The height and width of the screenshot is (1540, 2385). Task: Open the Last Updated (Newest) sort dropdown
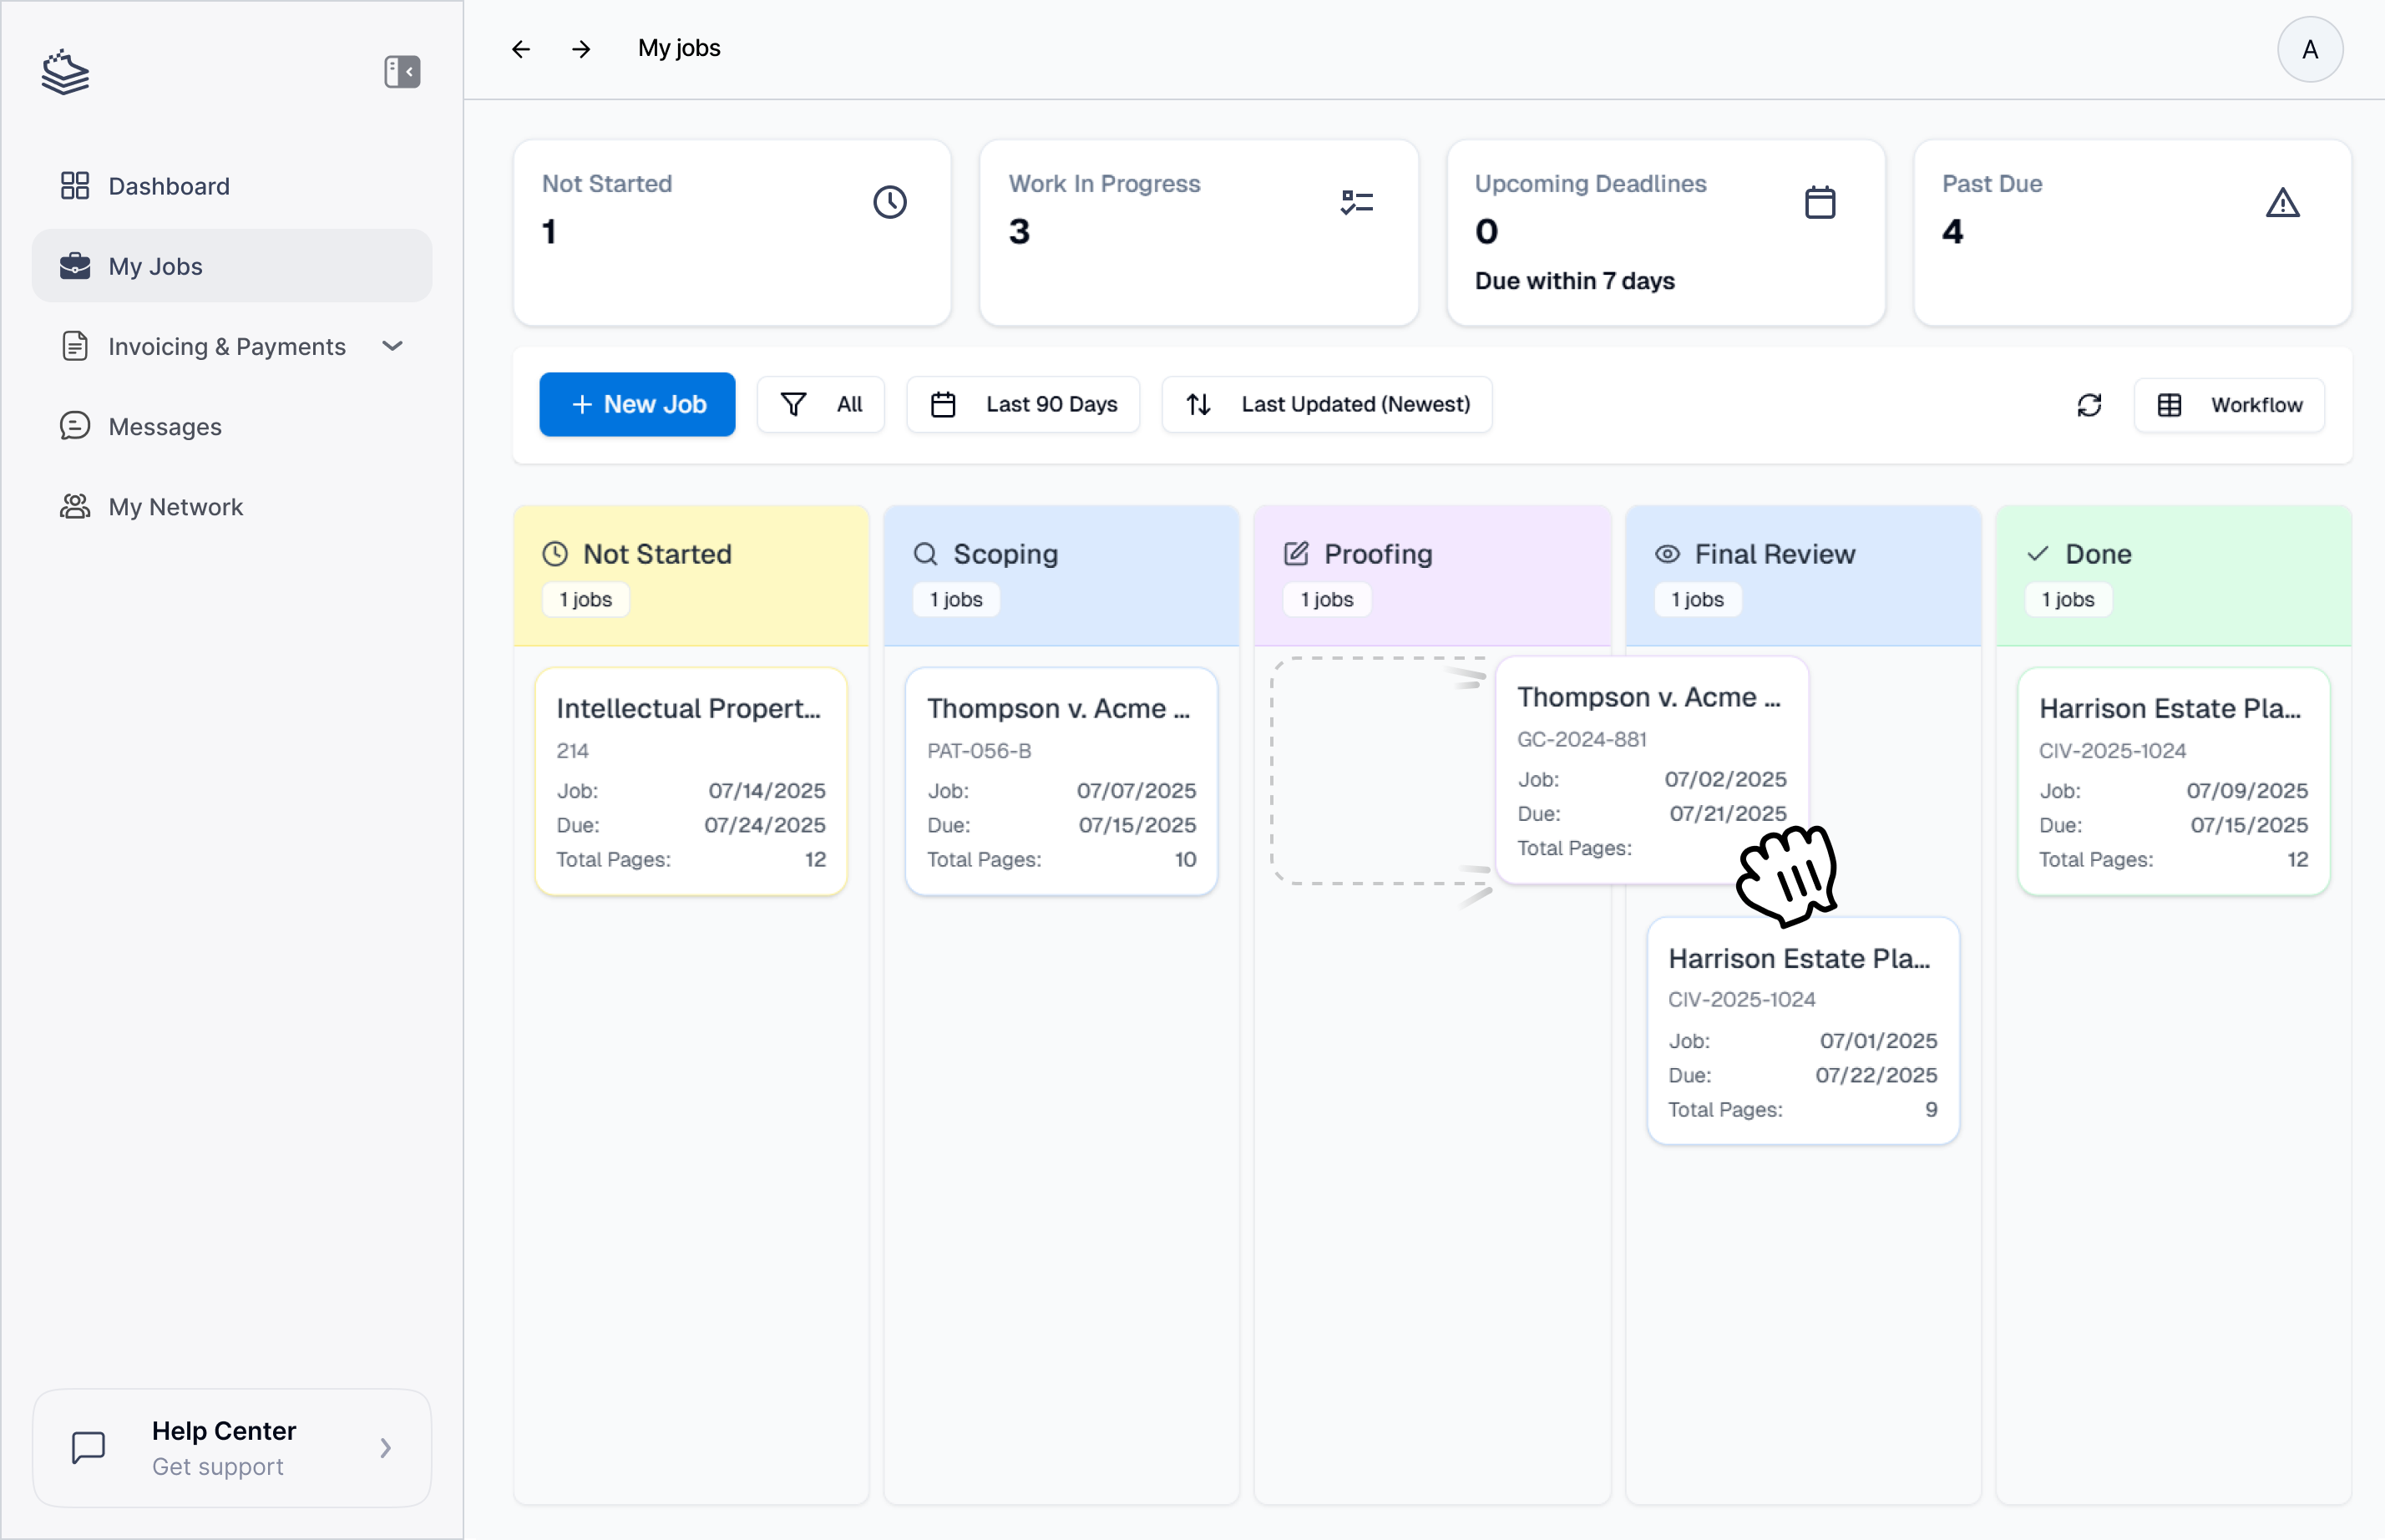coord(1327,404)
